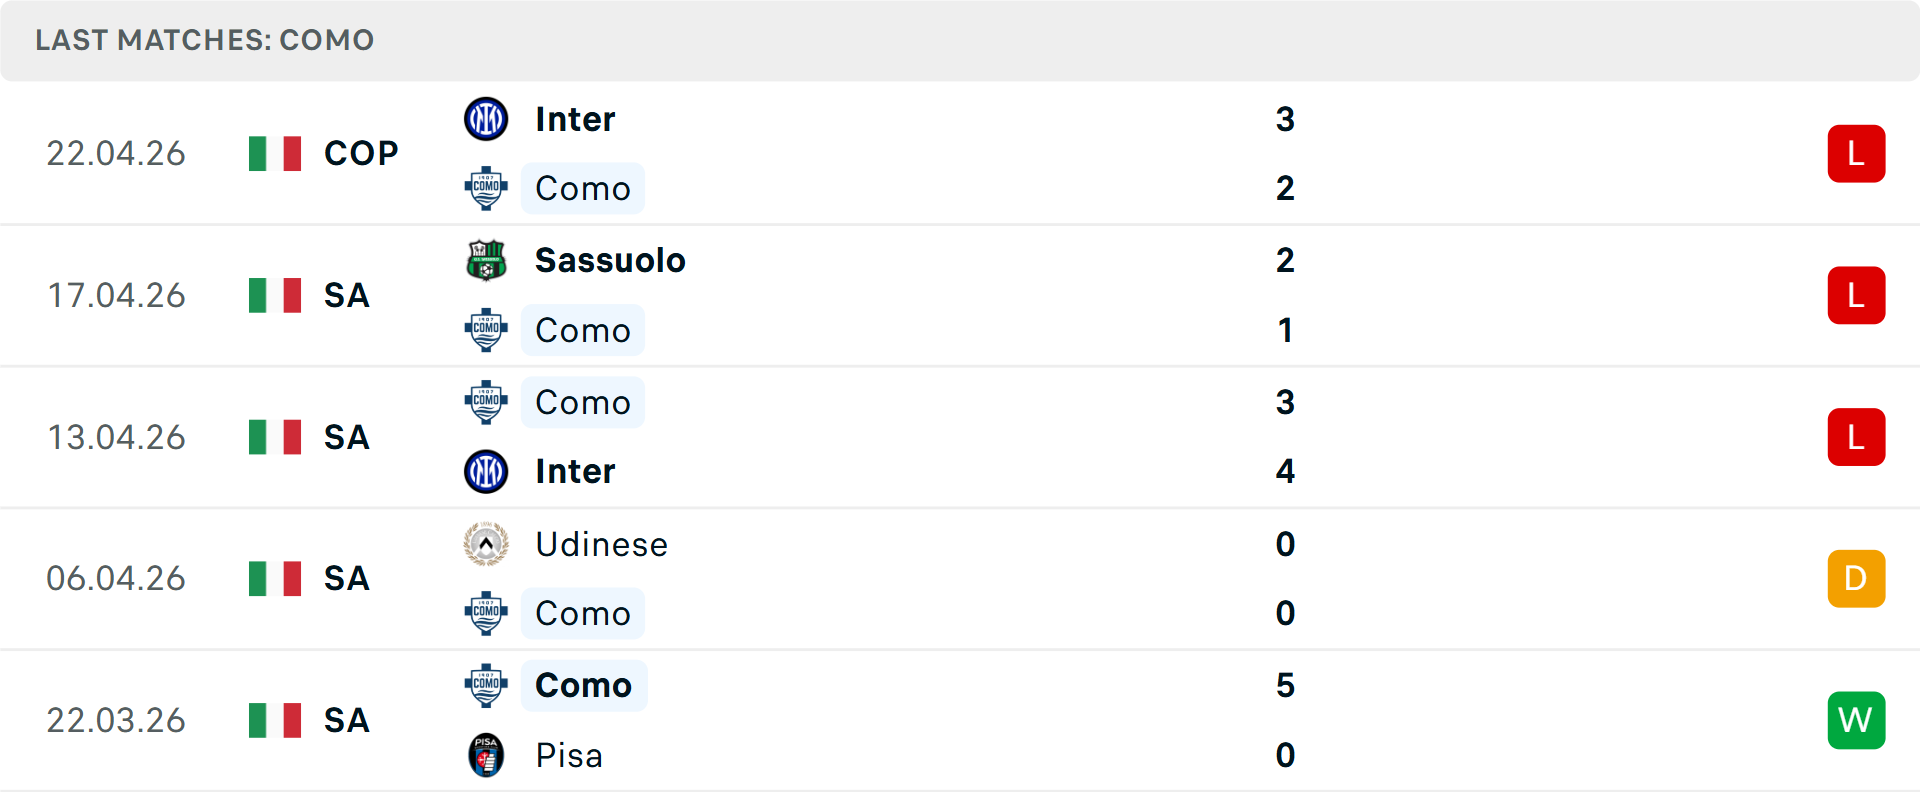Click the orange draw badge for Udinese match
Image resolution: width=1920 pixels, height=792 pixels.
click(1856, 578)
